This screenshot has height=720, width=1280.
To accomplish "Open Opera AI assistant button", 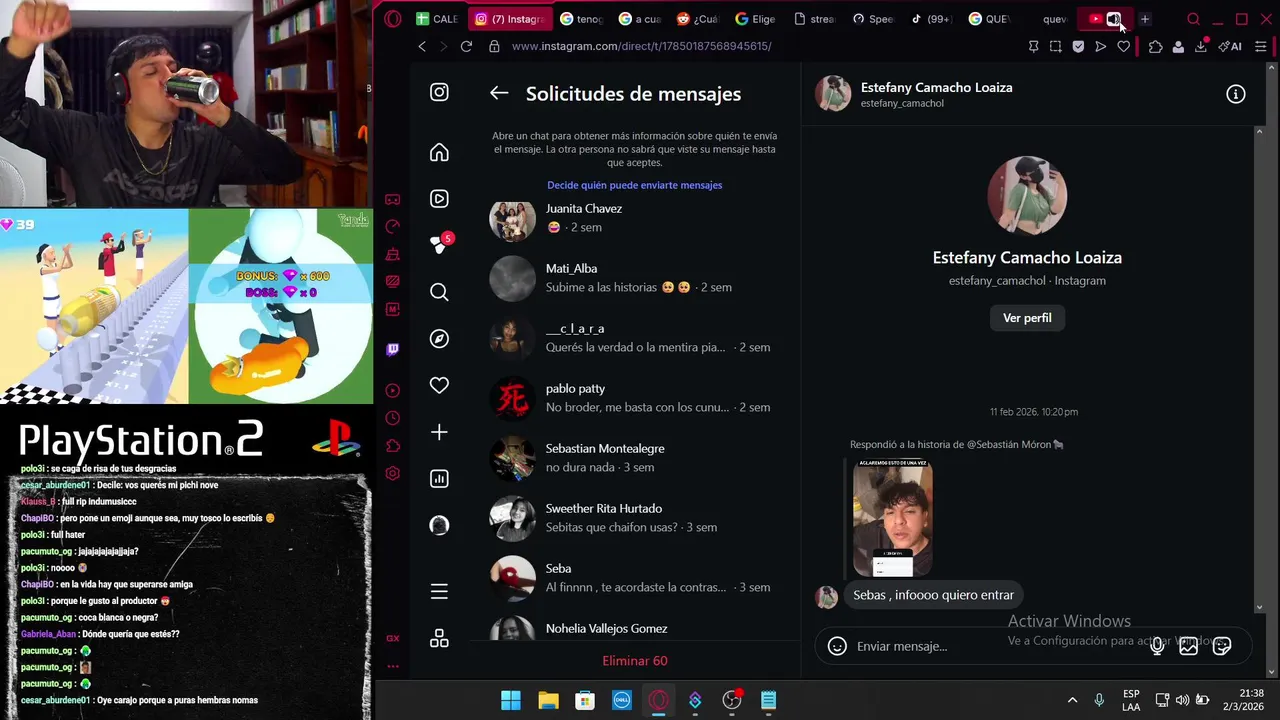I will click(x=1230, y=46).
